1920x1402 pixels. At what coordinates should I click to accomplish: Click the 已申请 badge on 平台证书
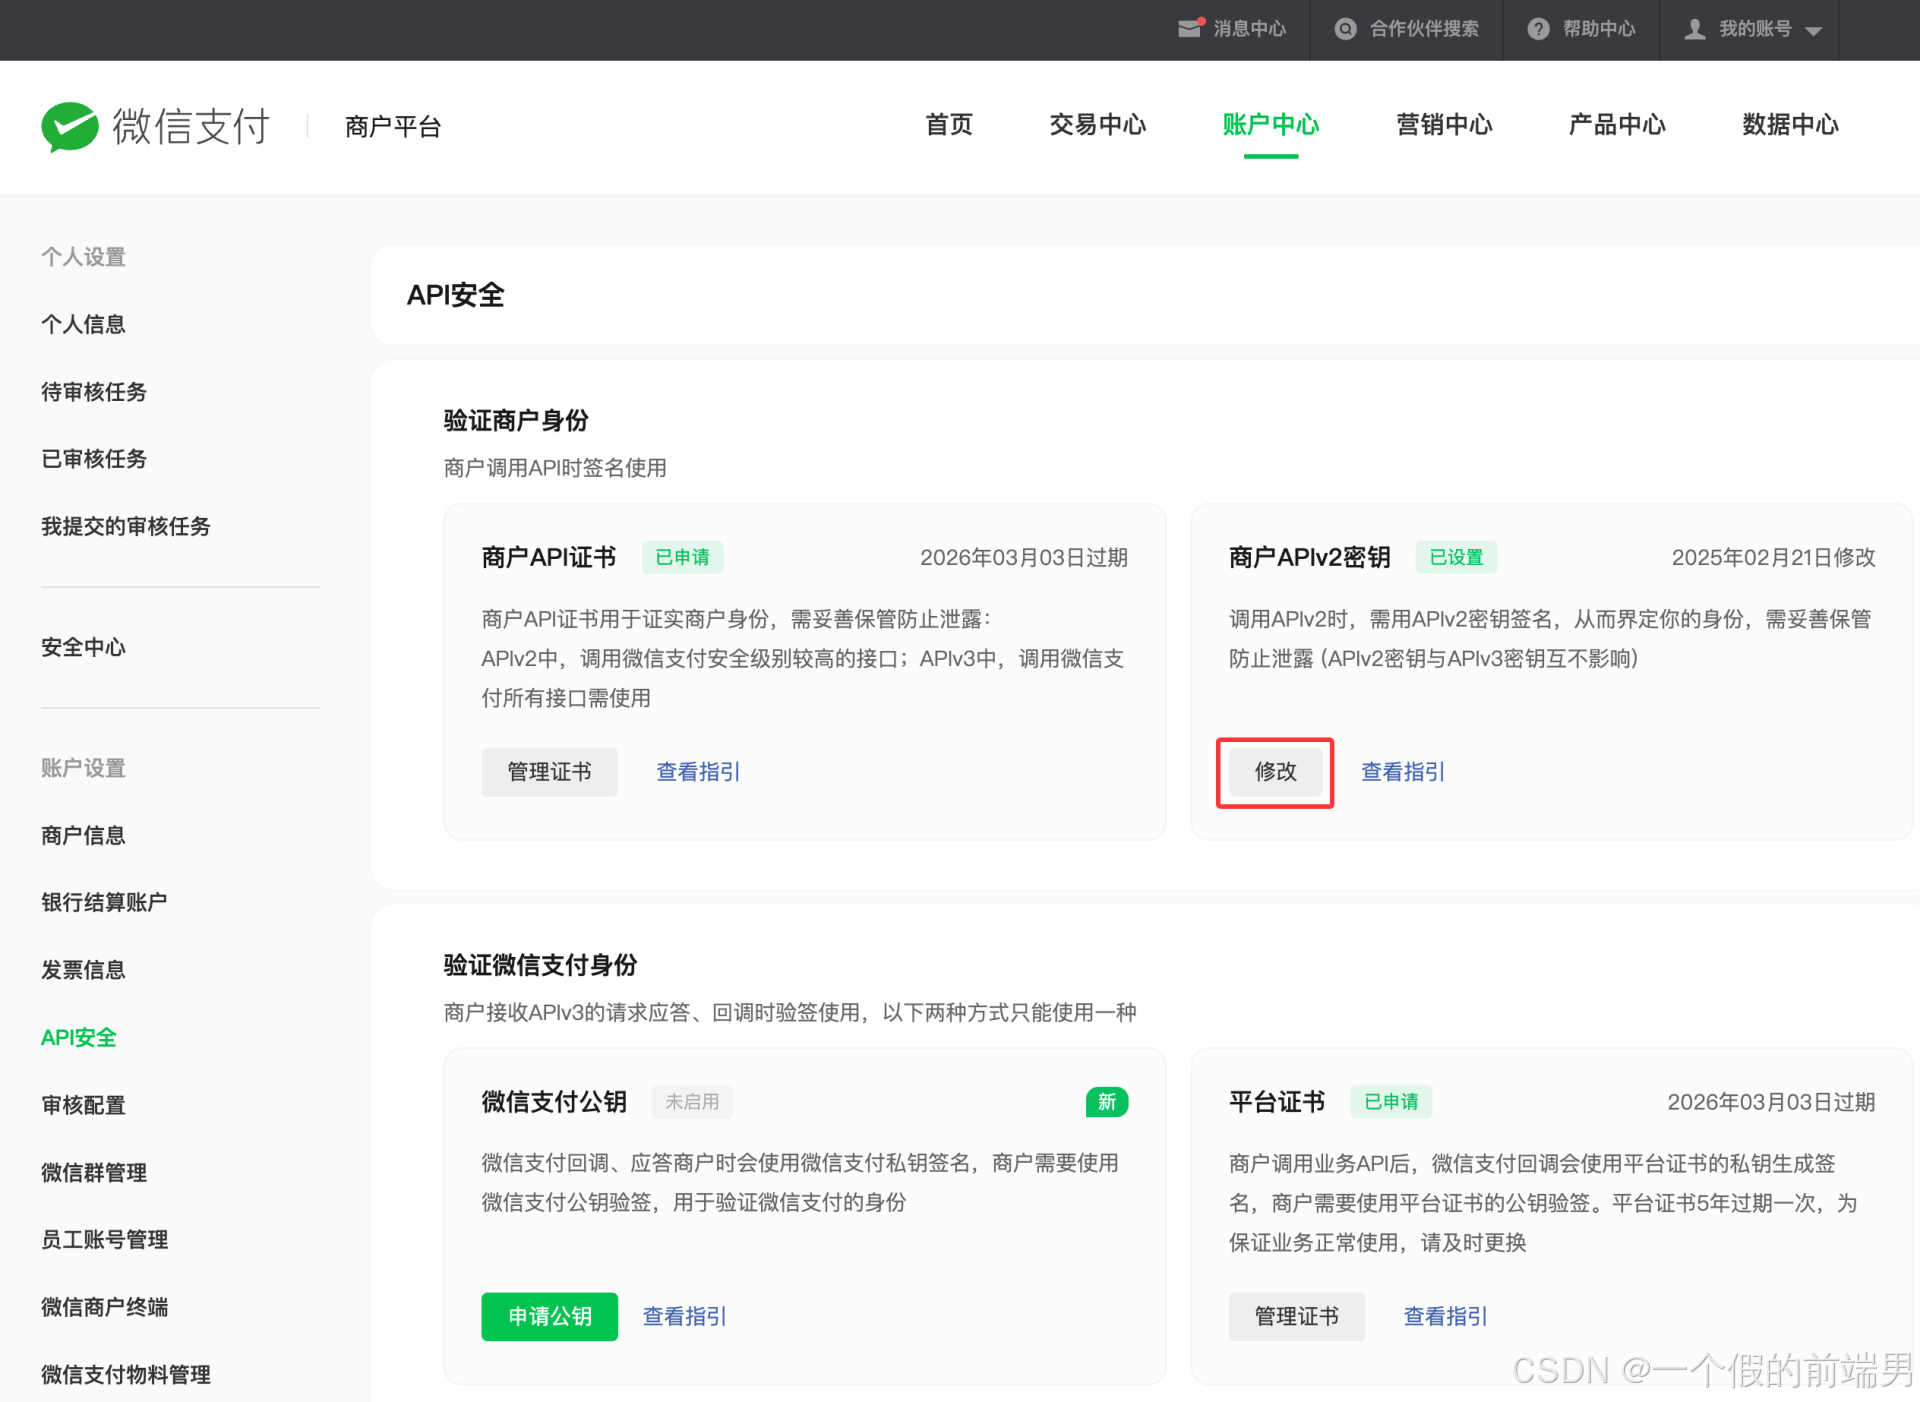point(1391,1102)
